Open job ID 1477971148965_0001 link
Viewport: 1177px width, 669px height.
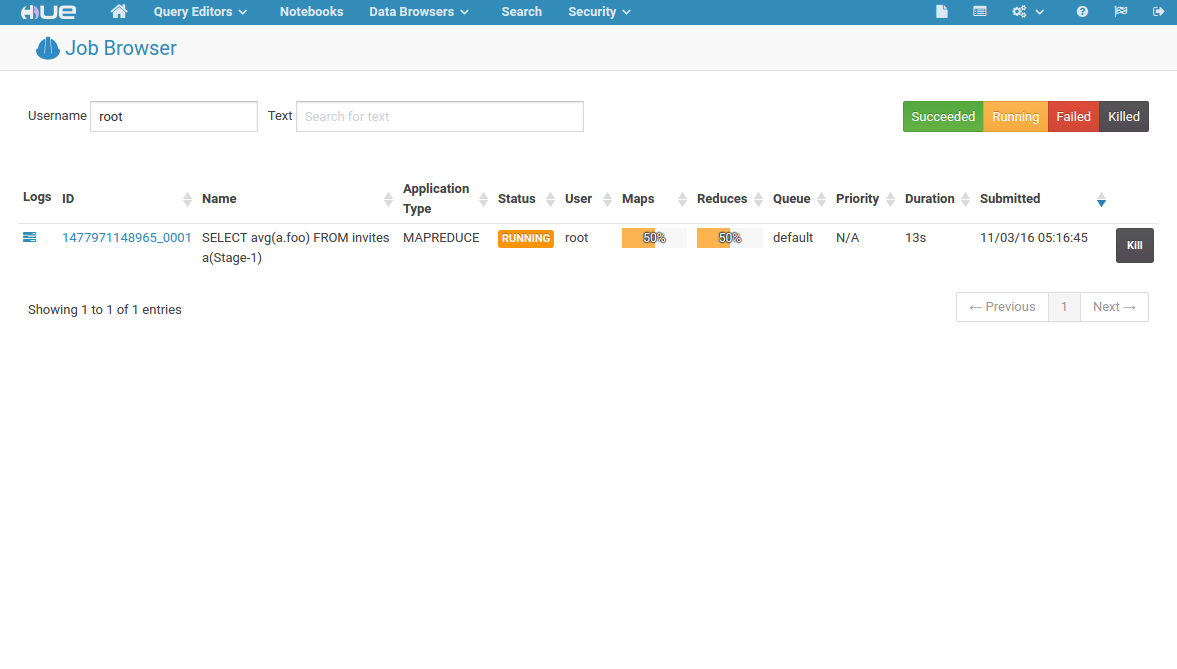coord(126,238)
